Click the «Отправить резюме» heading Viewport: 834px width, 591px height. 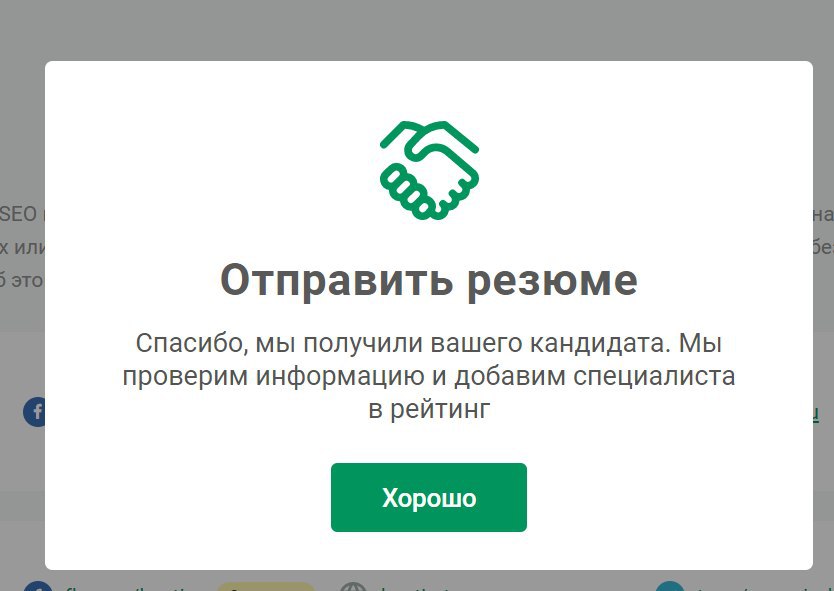click(429, 280)
